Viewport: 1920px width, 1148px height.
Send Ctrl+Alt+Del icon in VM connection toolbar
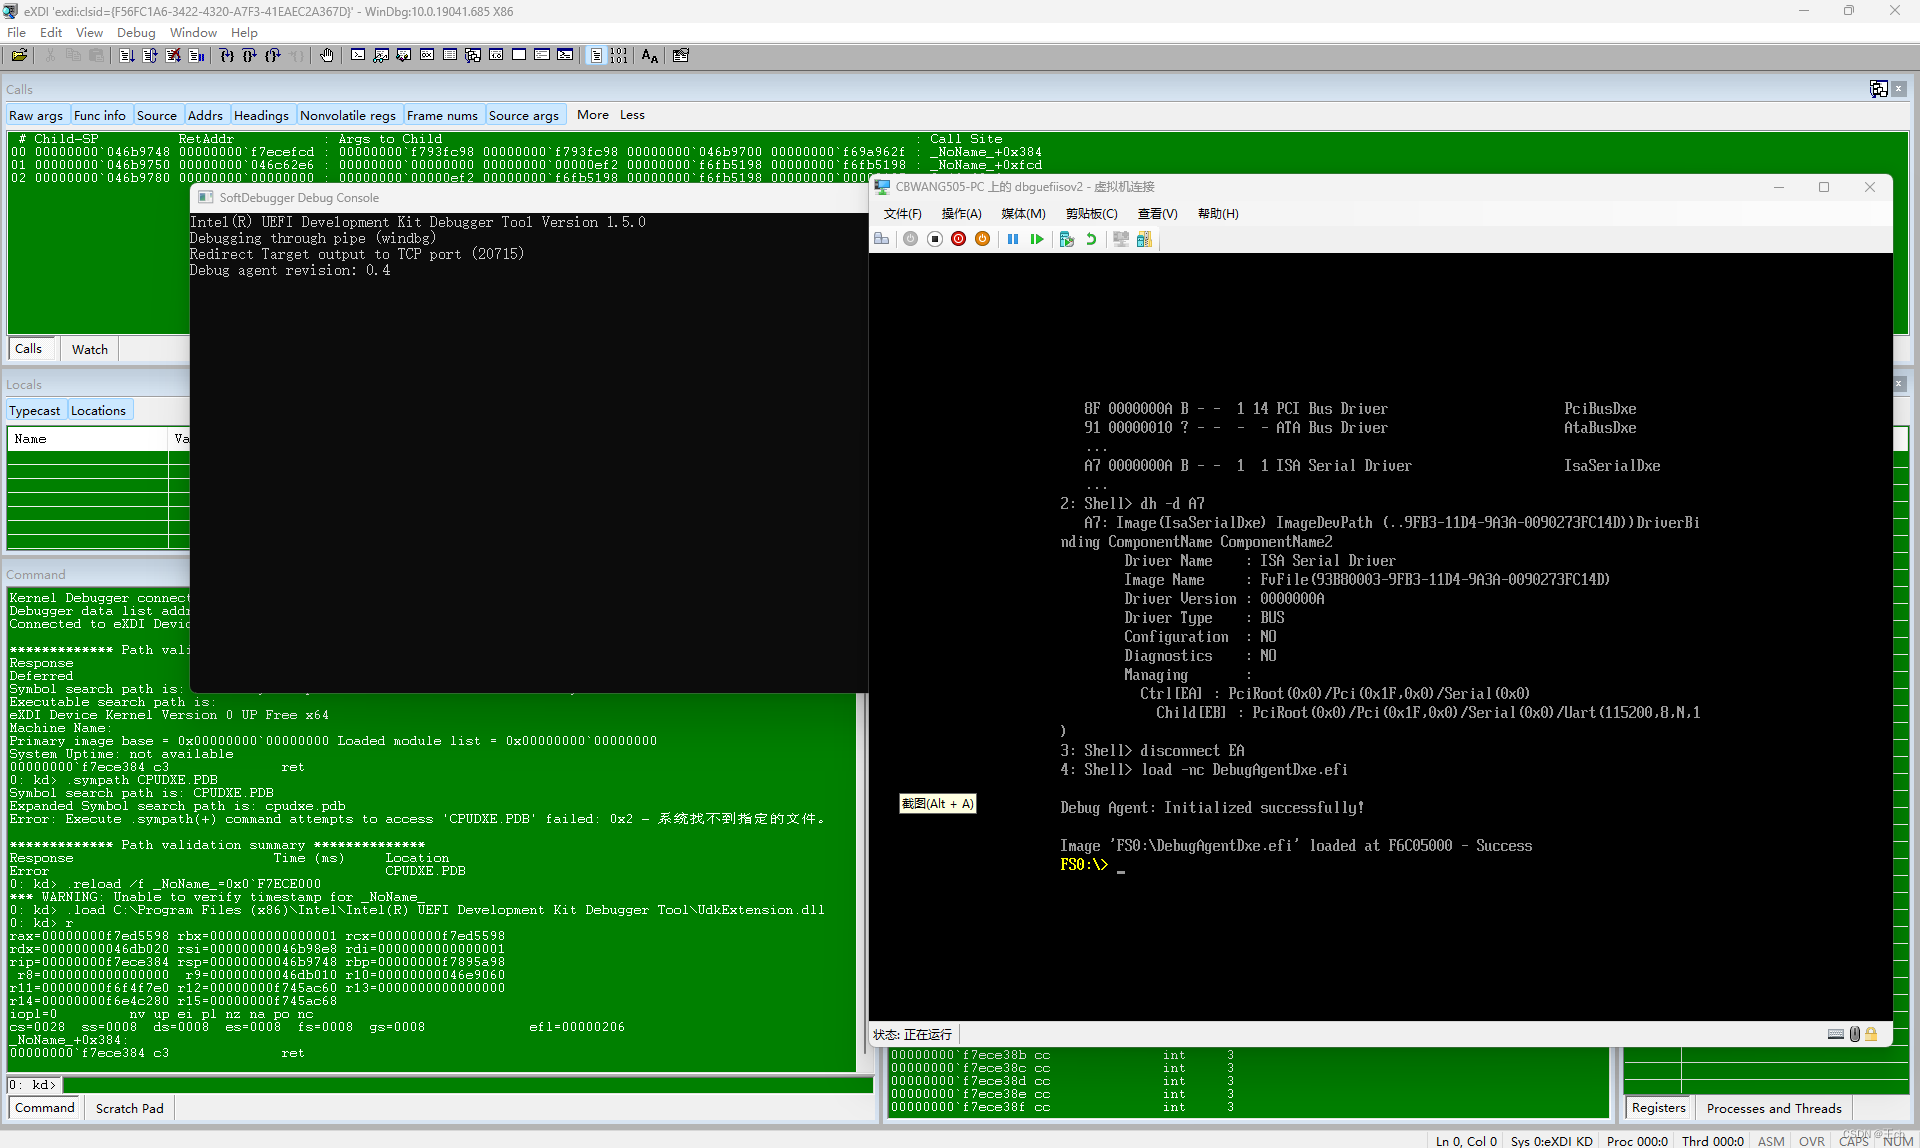pyautogui.click(x=881, y=239)
